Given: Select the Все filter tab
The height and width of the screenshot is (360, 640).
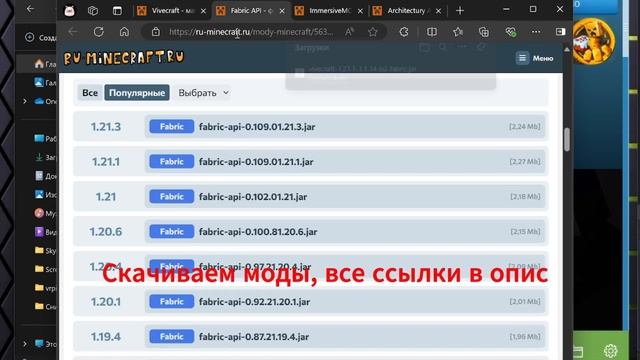Looking at the screenshot, I should point(90,93).
